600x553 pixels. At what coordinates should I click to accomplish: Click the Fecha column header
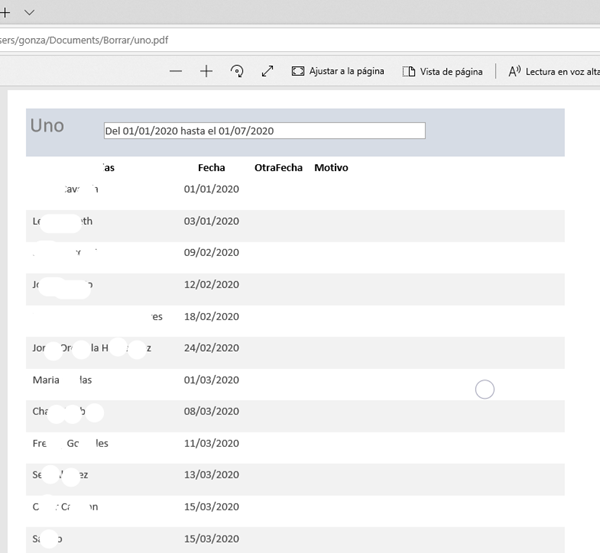click(x=211, y=168)
